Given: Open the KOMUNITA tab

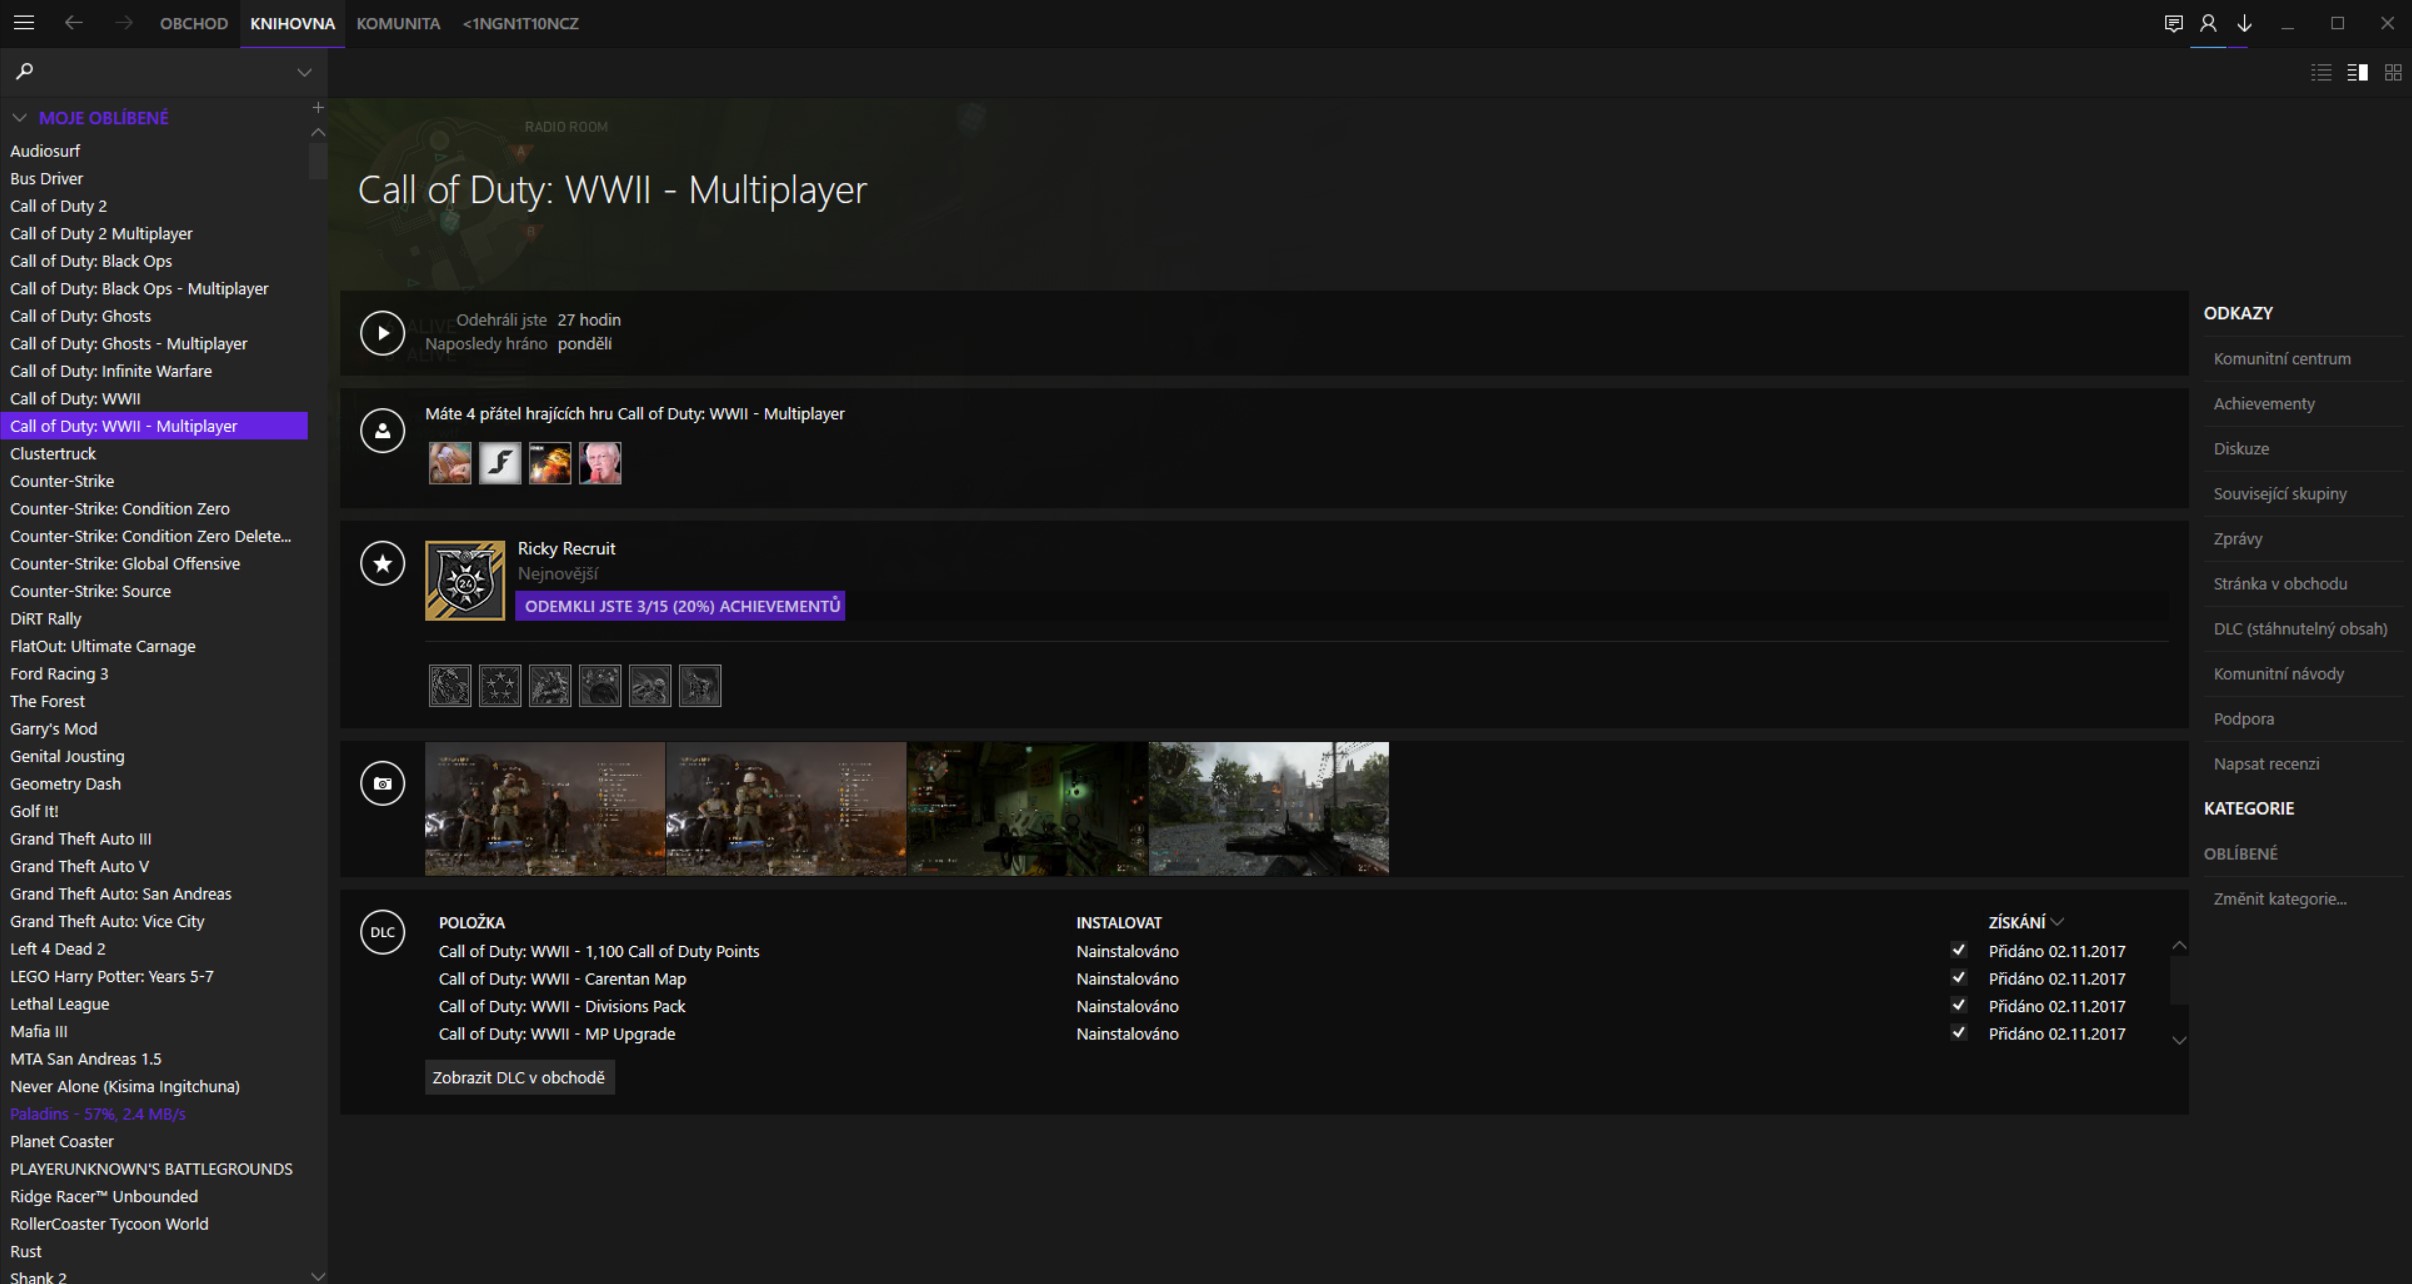Looking at the screenshot, I should 398,23.
